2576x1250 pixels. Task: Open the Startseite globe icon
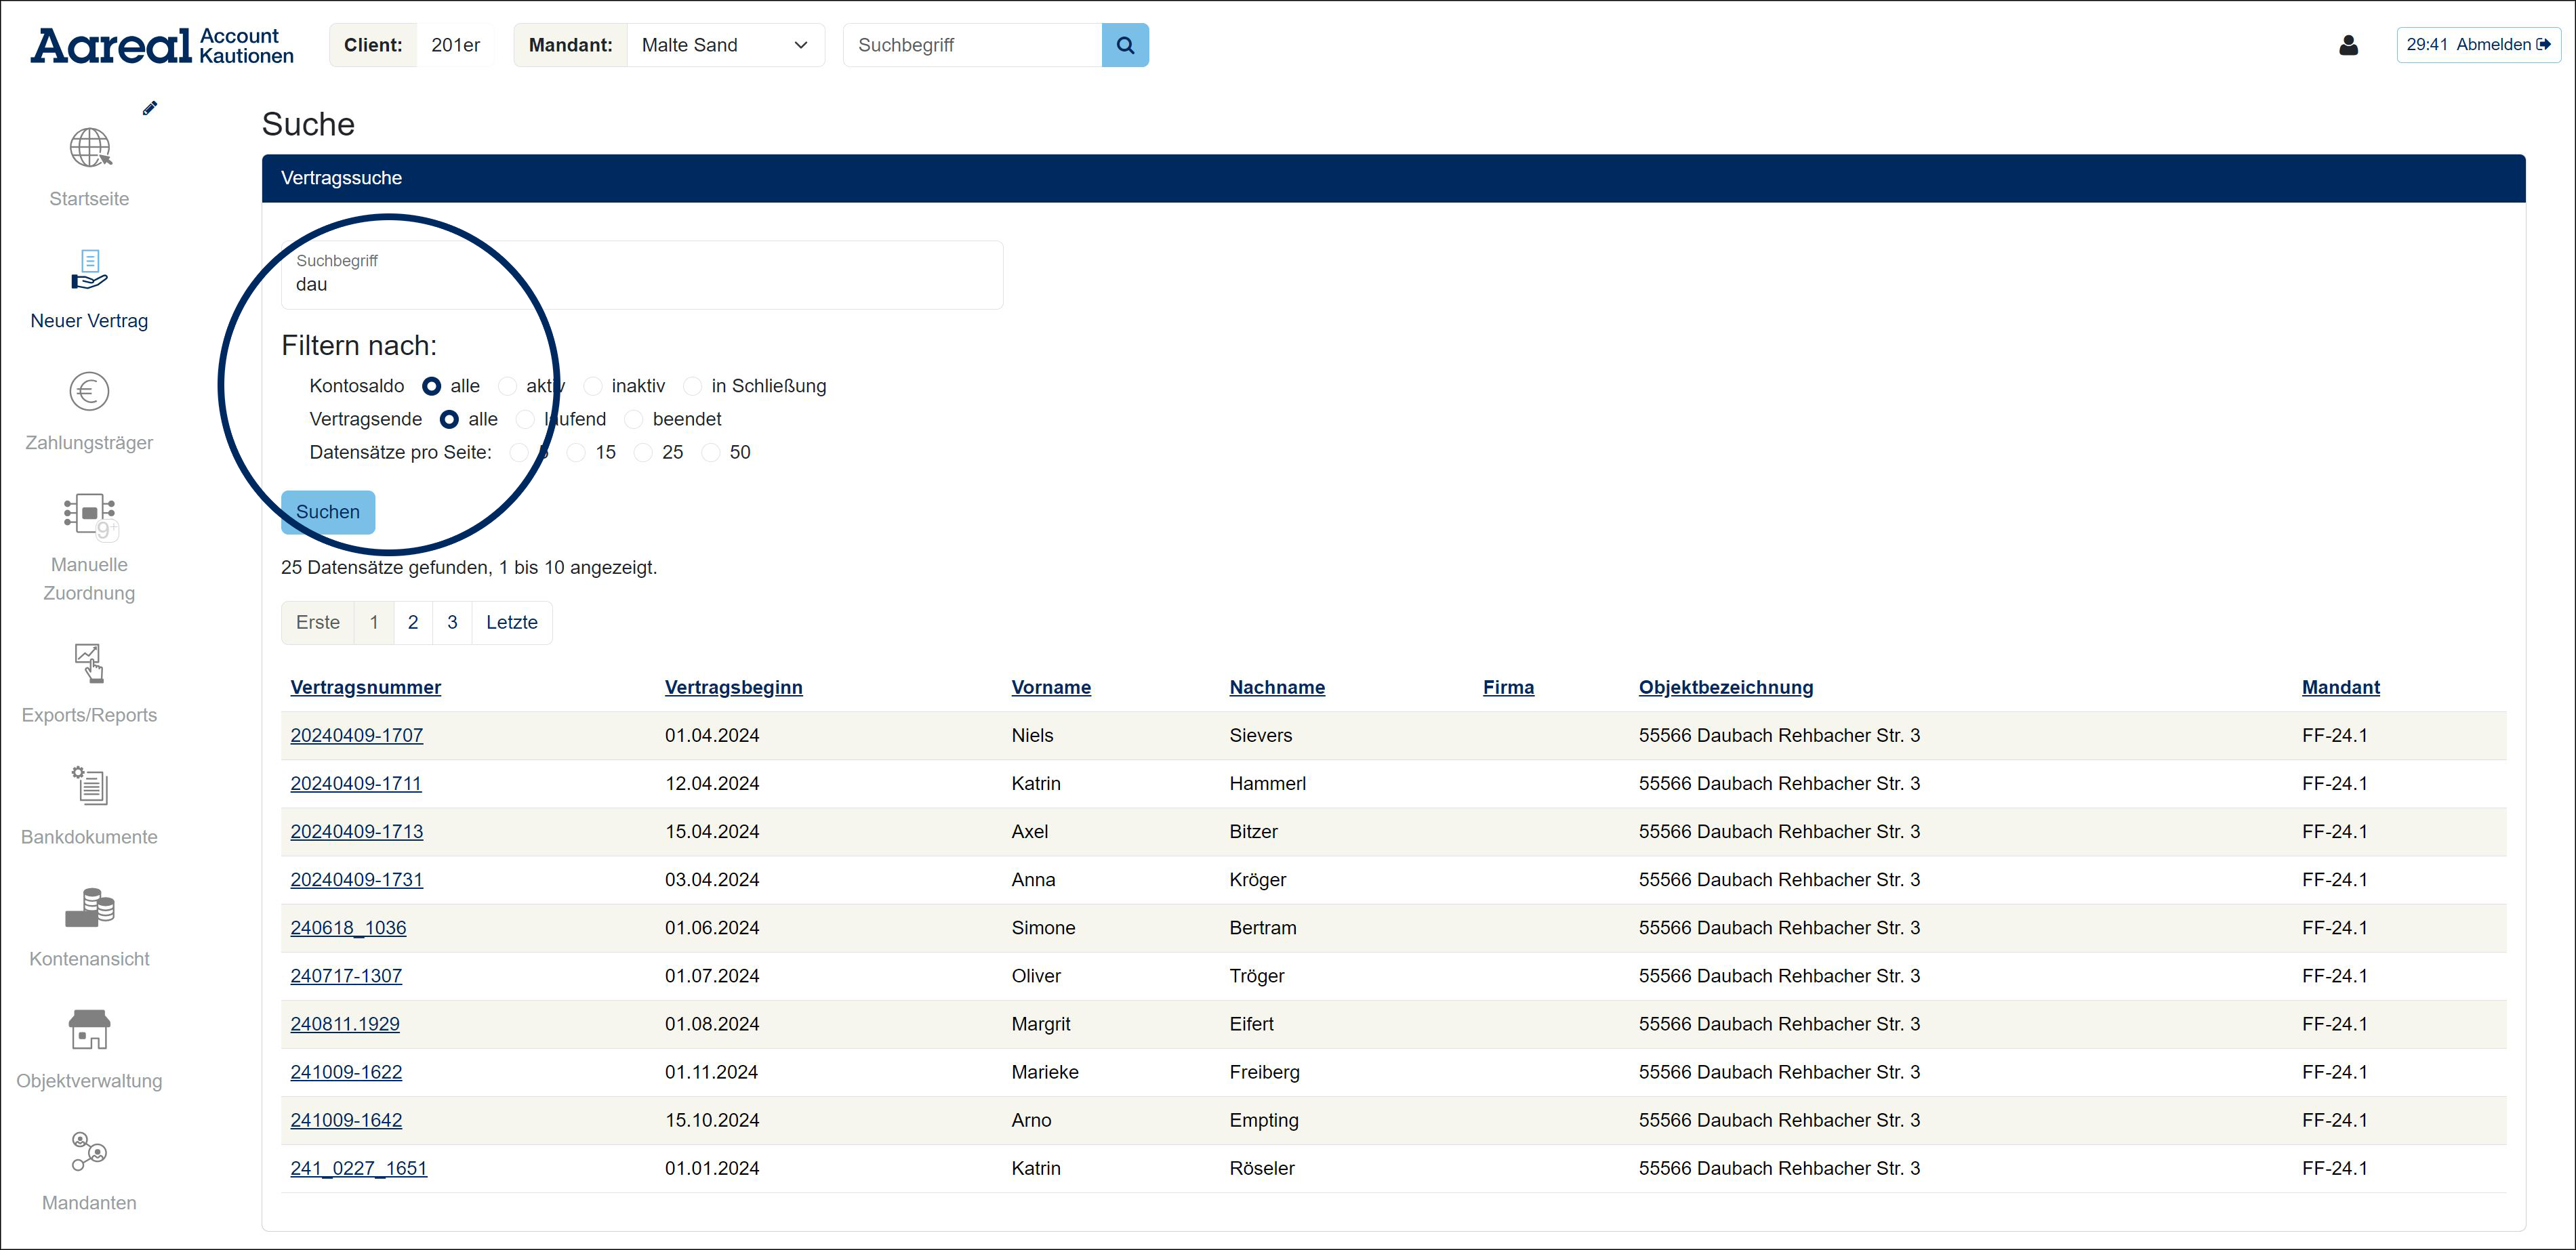click(x=89, y=148)
